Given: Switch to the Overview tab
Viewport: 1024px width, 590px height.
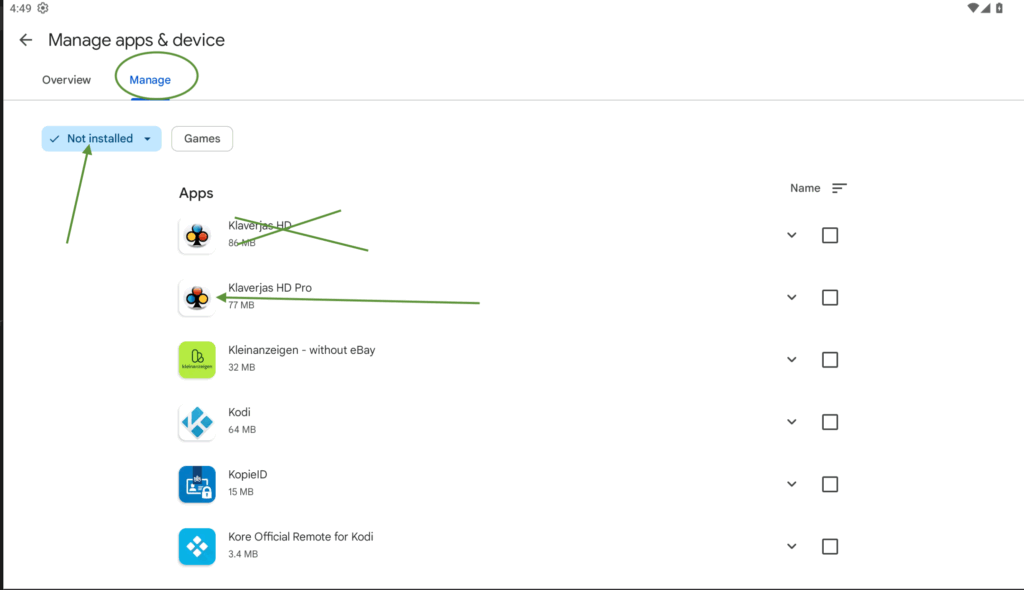Looking at the screenshot, I should point(66,80).
